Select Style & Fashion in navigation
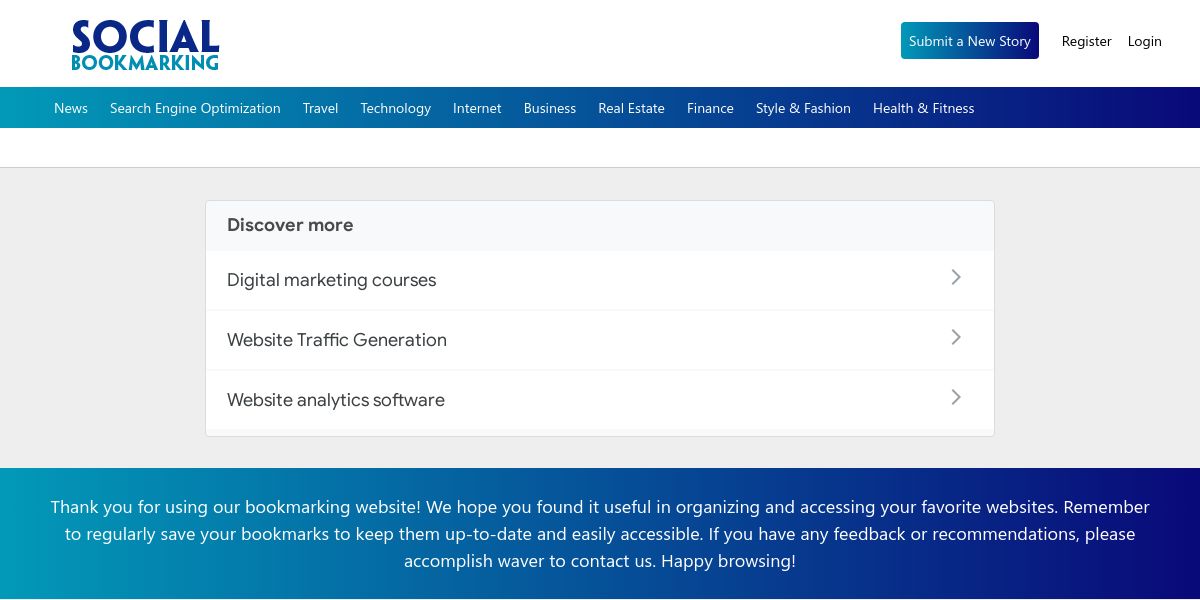 [x=803, y=108]
